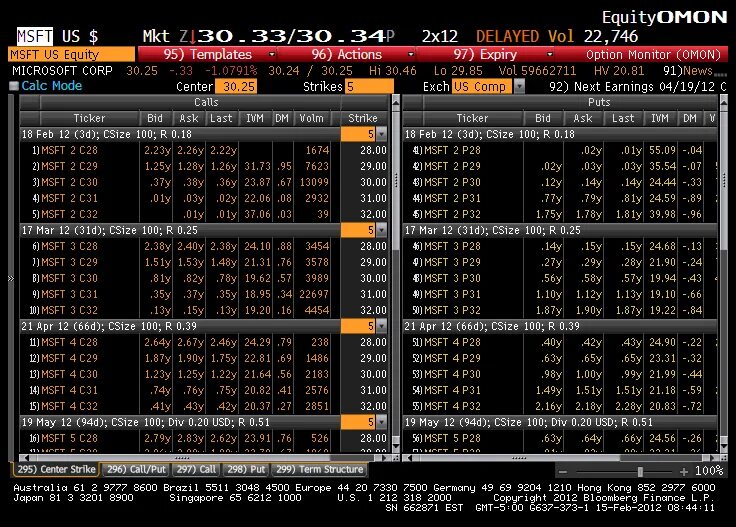The image size is (736, 527).
Task: Select call row 9) MSFT 3 C31
Action: click(x=204, y=294)
